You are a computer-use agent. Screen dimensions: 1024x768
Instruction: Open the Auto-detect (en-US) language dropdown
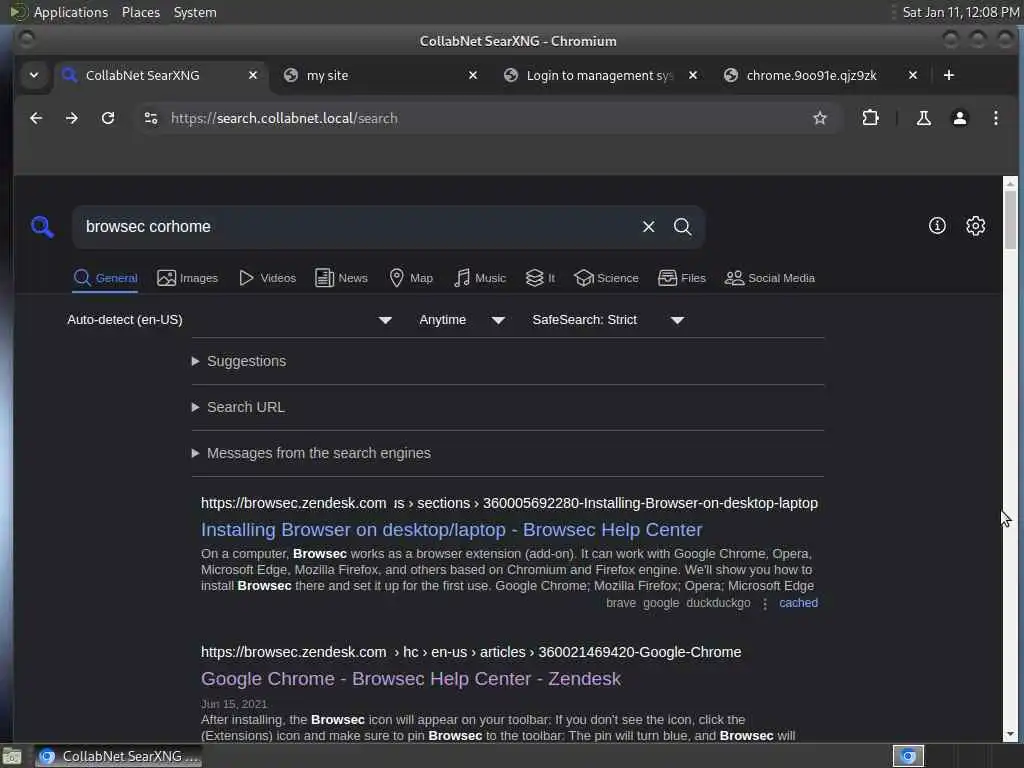[230, 320]
